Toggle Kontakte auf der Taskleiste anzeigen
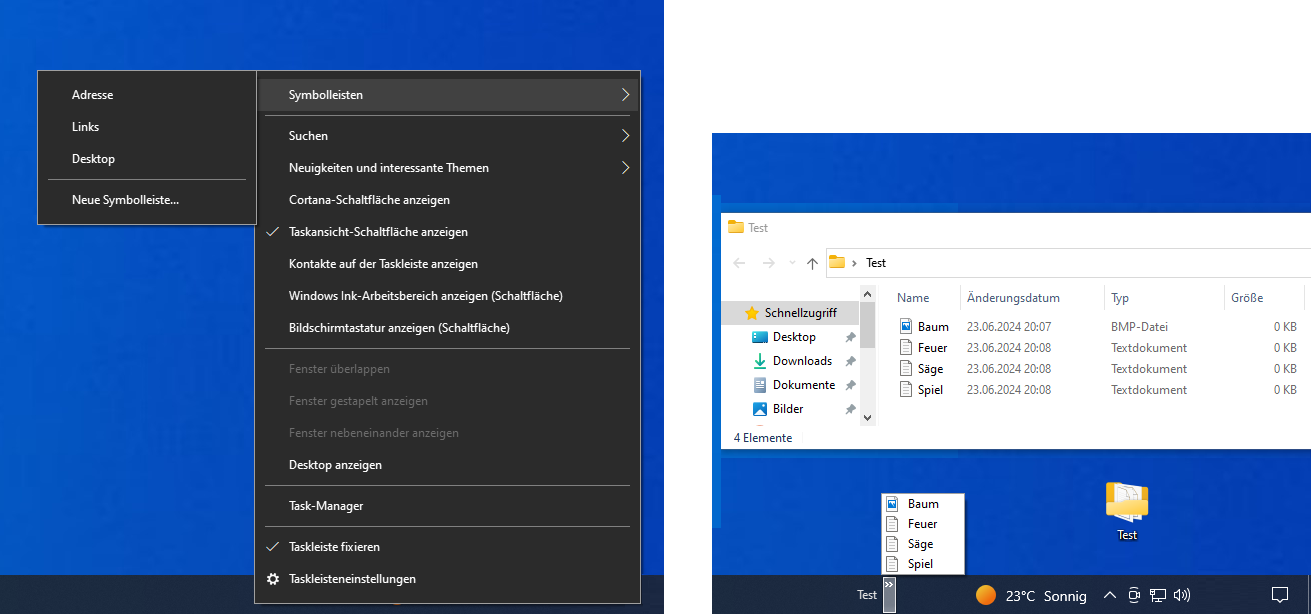 448,264
